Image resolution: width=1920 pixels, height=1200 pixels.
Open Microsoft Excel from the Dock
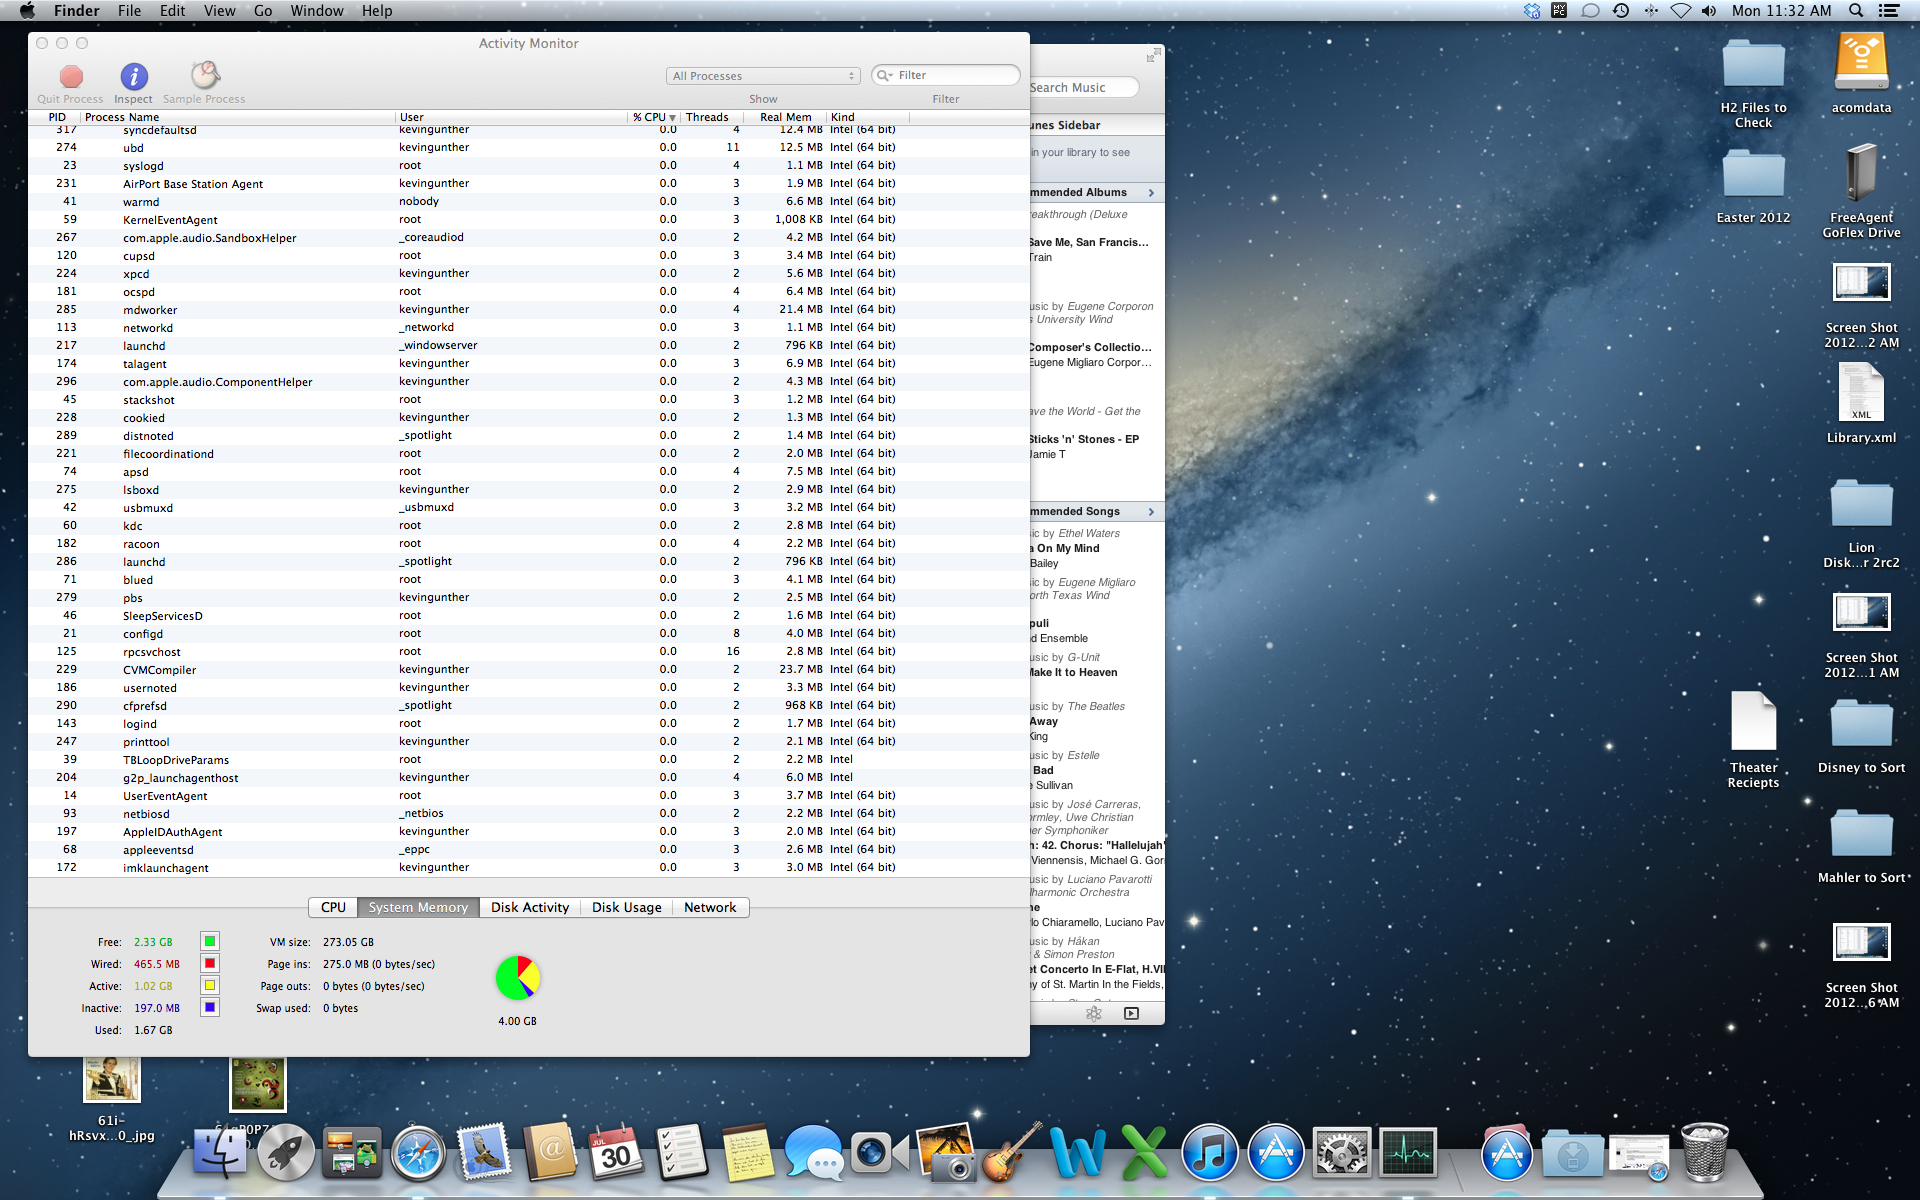(1143, 1152)
